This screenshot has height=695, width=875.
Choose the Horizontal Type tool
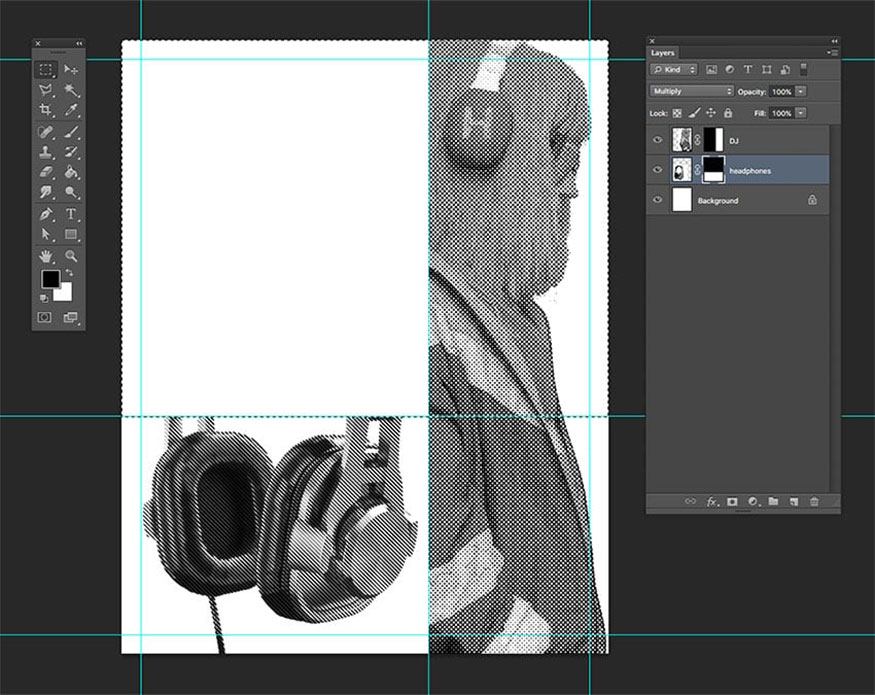tap(71, 214)
